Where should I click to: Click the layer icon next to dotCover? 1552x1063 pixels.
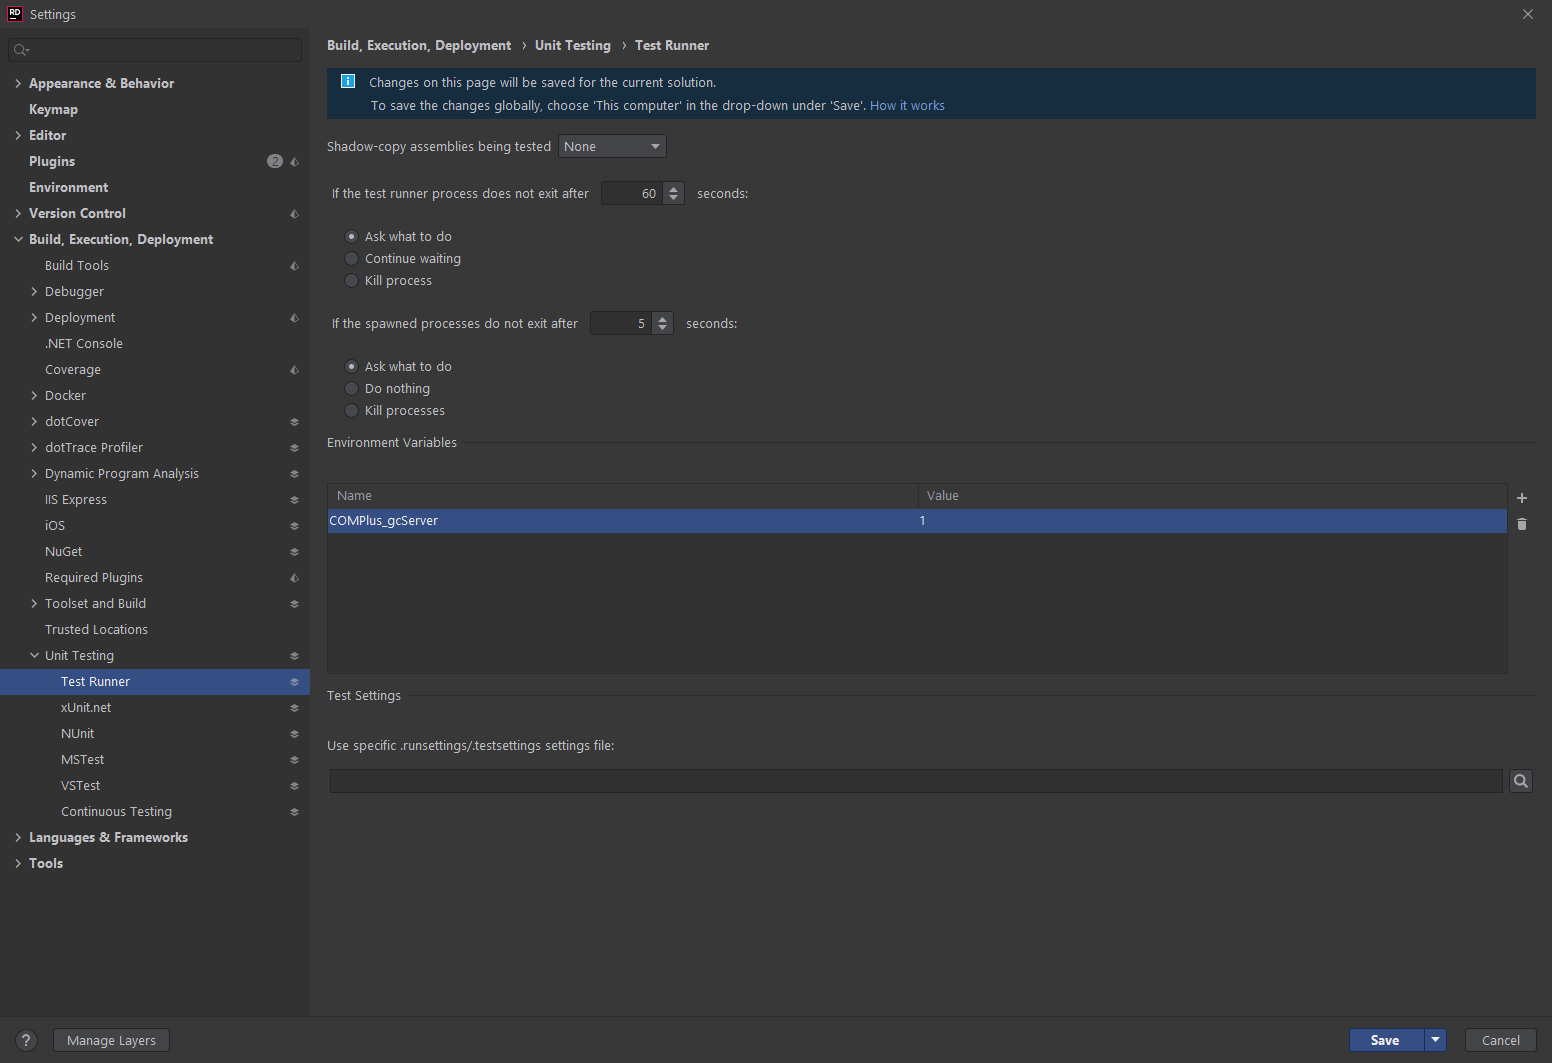(294, 422)
